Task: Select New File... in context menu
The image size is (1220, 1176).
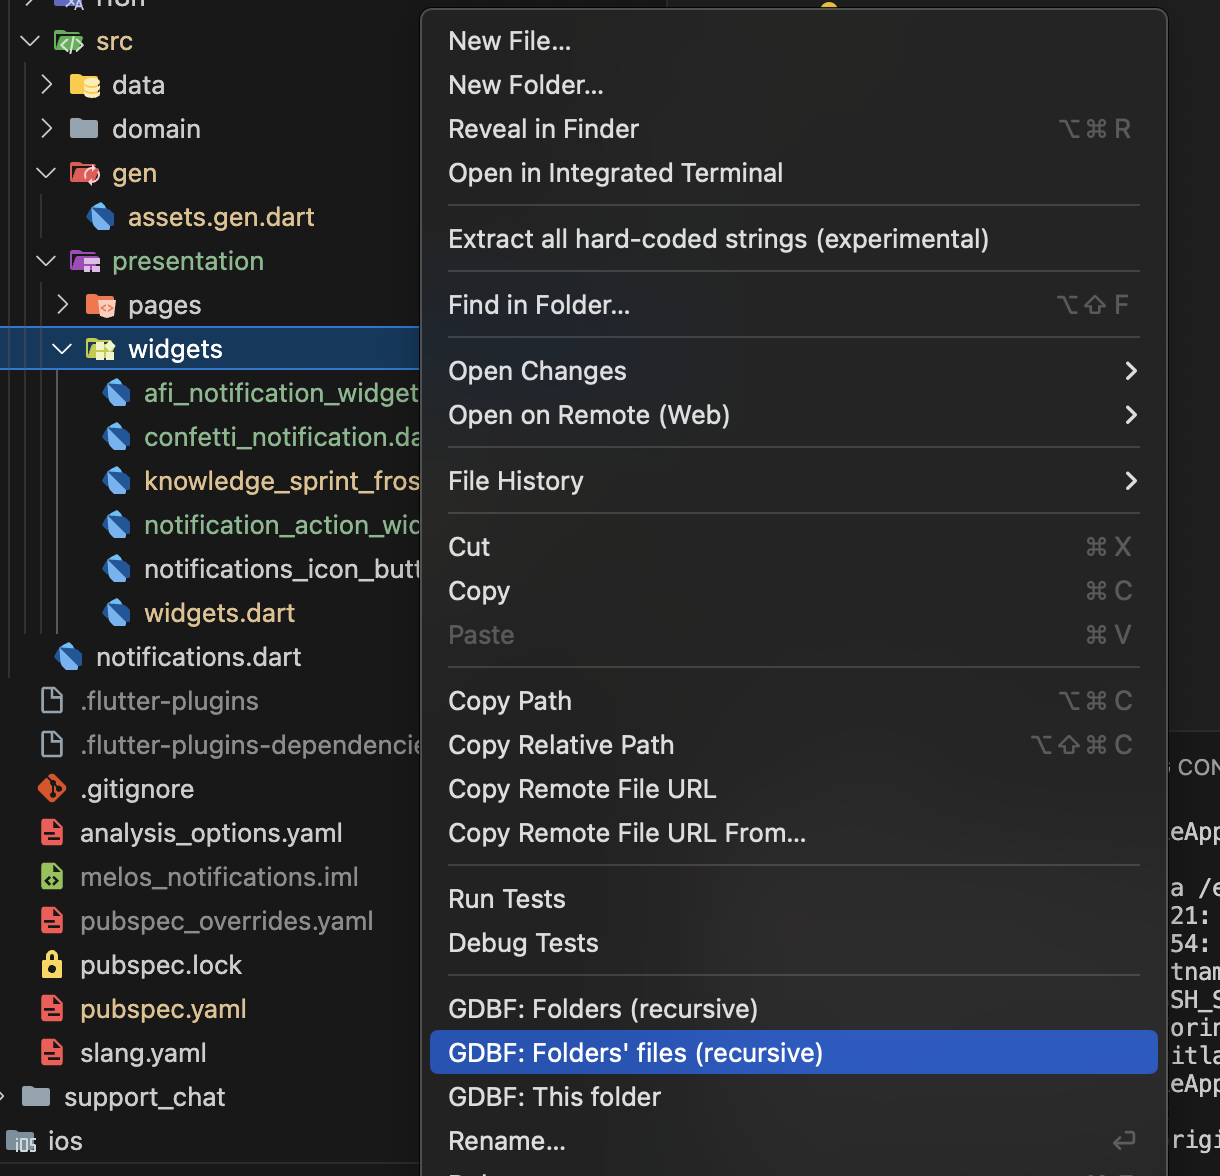Action: (509, 41)
